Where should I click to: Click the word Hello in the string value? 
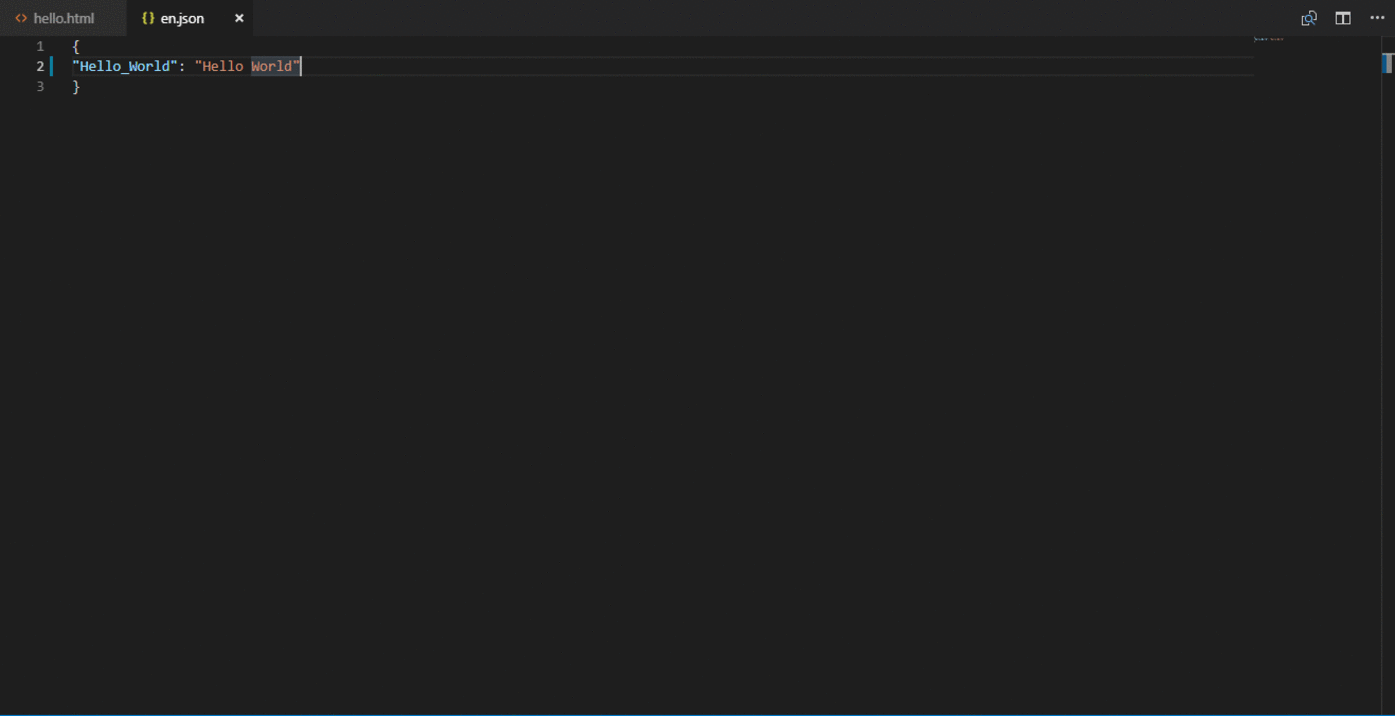(222, 66)
